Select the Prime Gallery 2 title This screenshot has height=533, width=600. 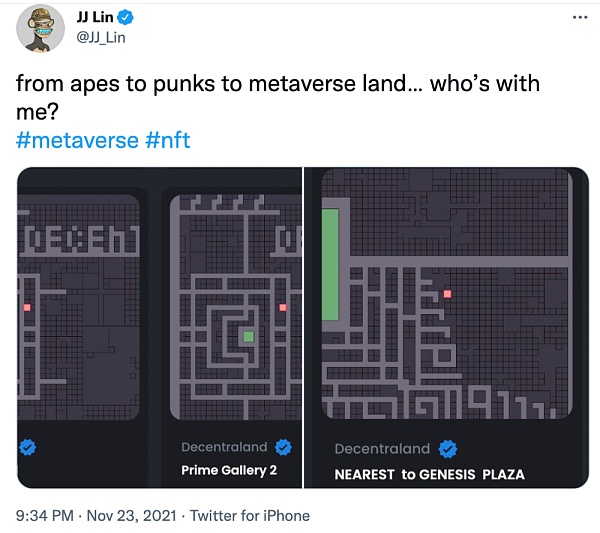point(229,469)
